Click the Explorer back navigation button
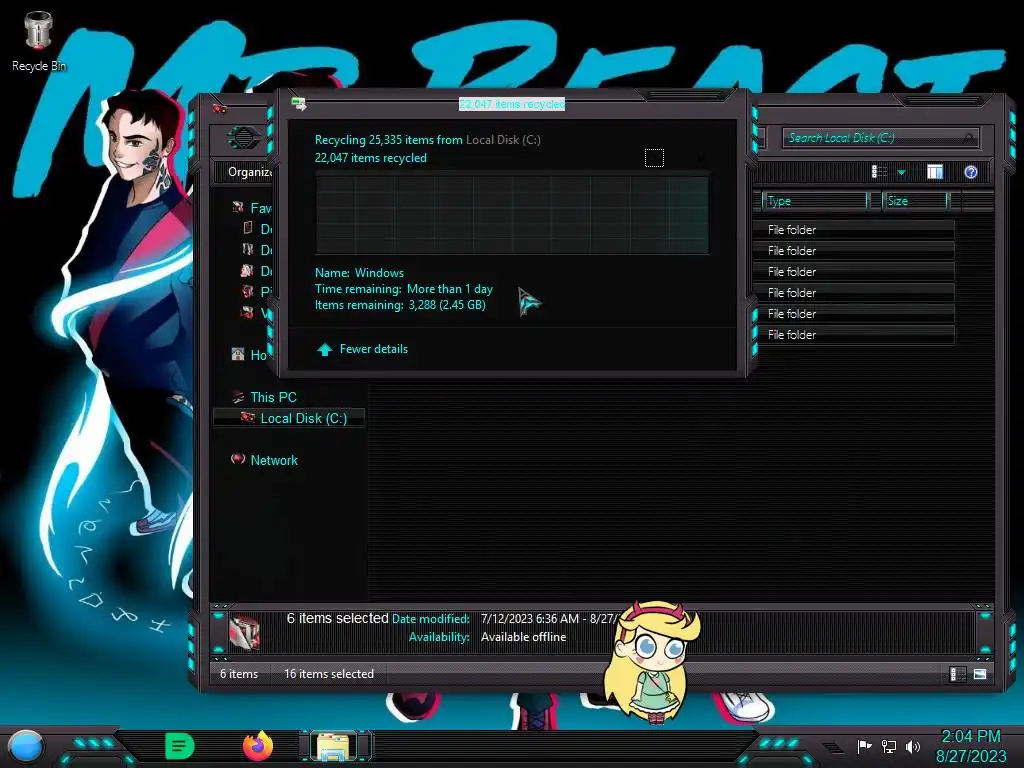 pos(242,138)
